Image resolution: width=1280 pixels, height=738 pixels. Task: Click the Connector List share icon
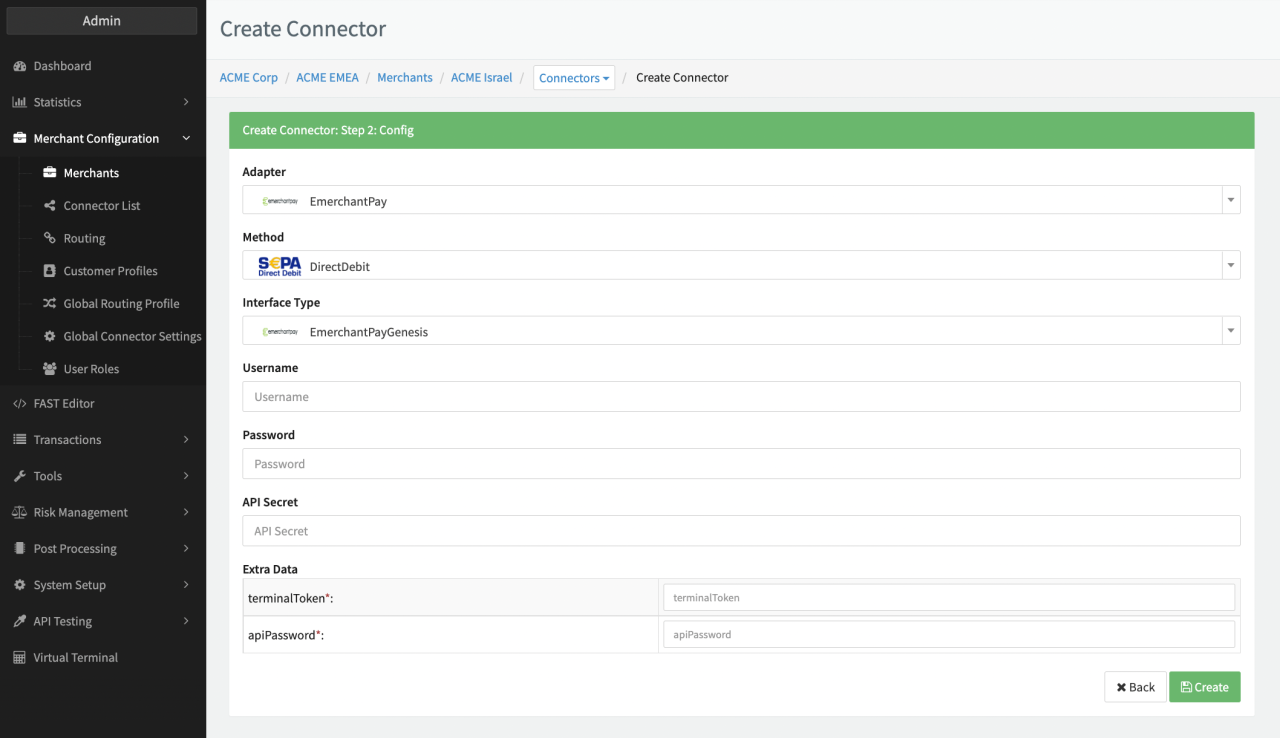coord(50,206)
